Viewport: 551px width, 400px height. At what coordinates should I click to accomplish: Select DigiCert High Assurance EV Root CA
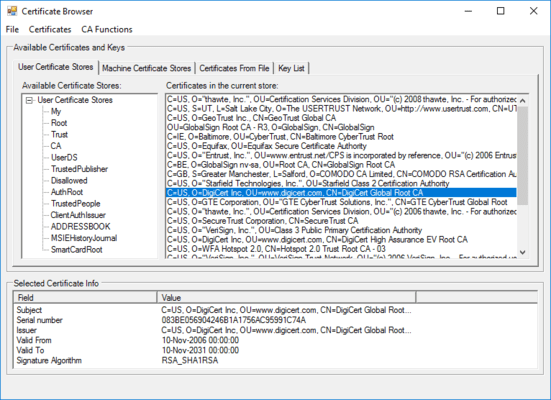pyautogui.click(x=341, y=240)
